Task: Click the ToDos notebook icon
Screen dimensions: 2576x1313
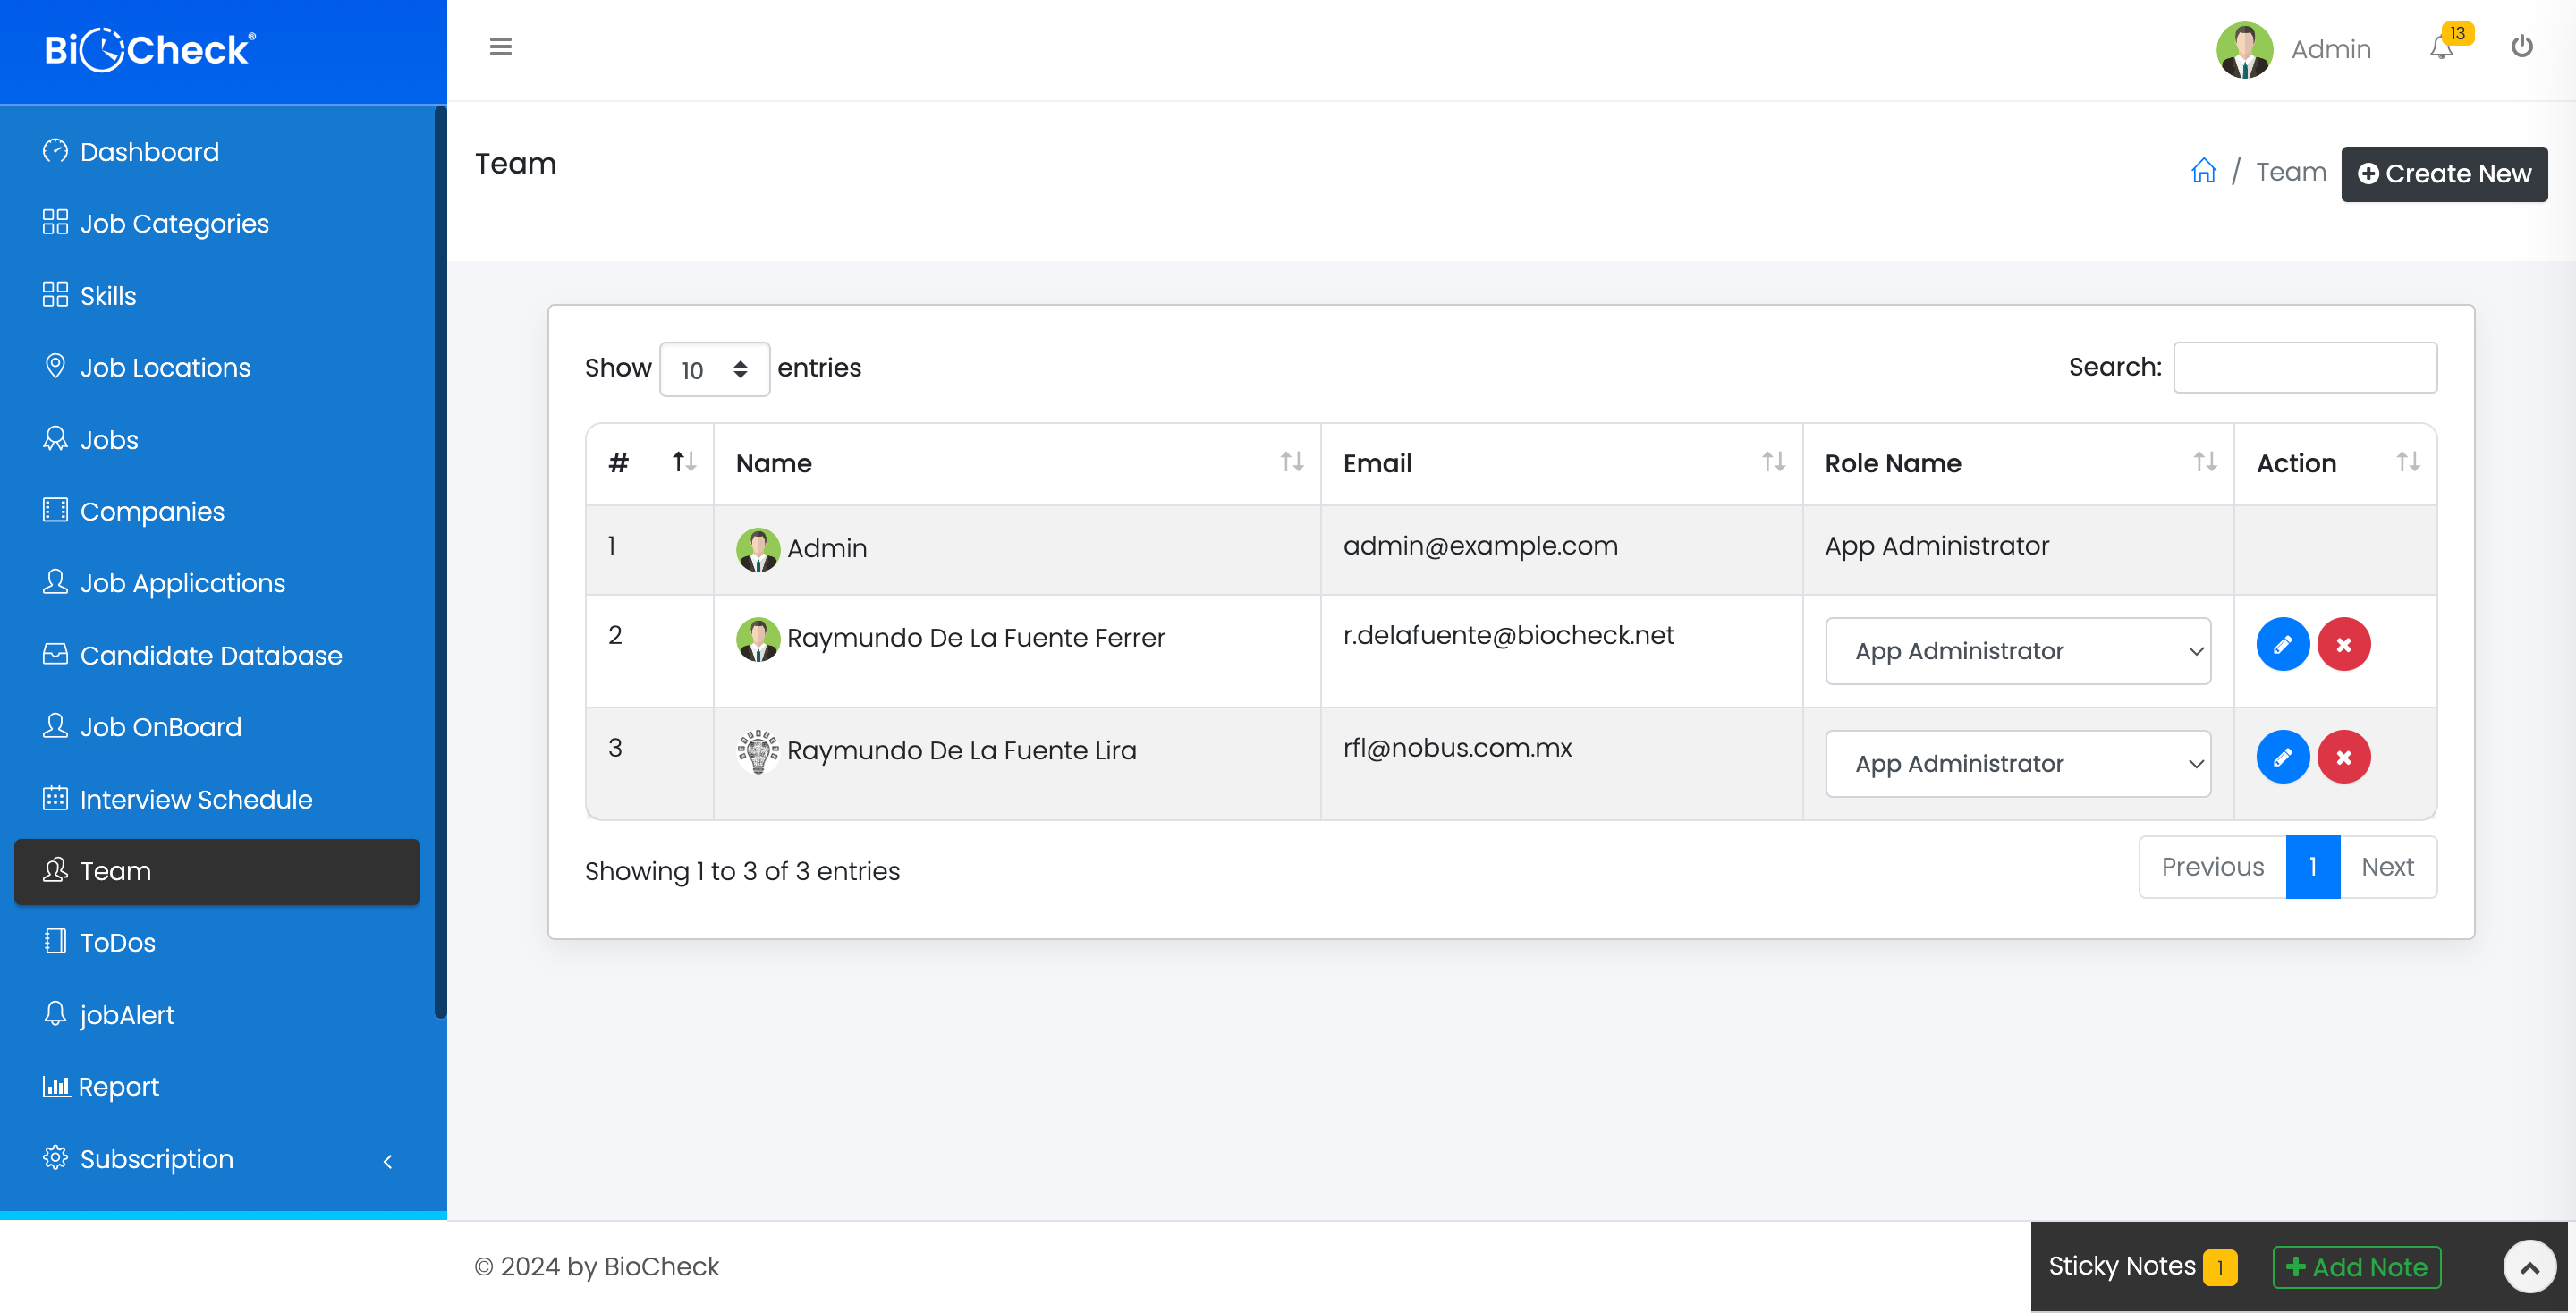Action: [55, 941]
